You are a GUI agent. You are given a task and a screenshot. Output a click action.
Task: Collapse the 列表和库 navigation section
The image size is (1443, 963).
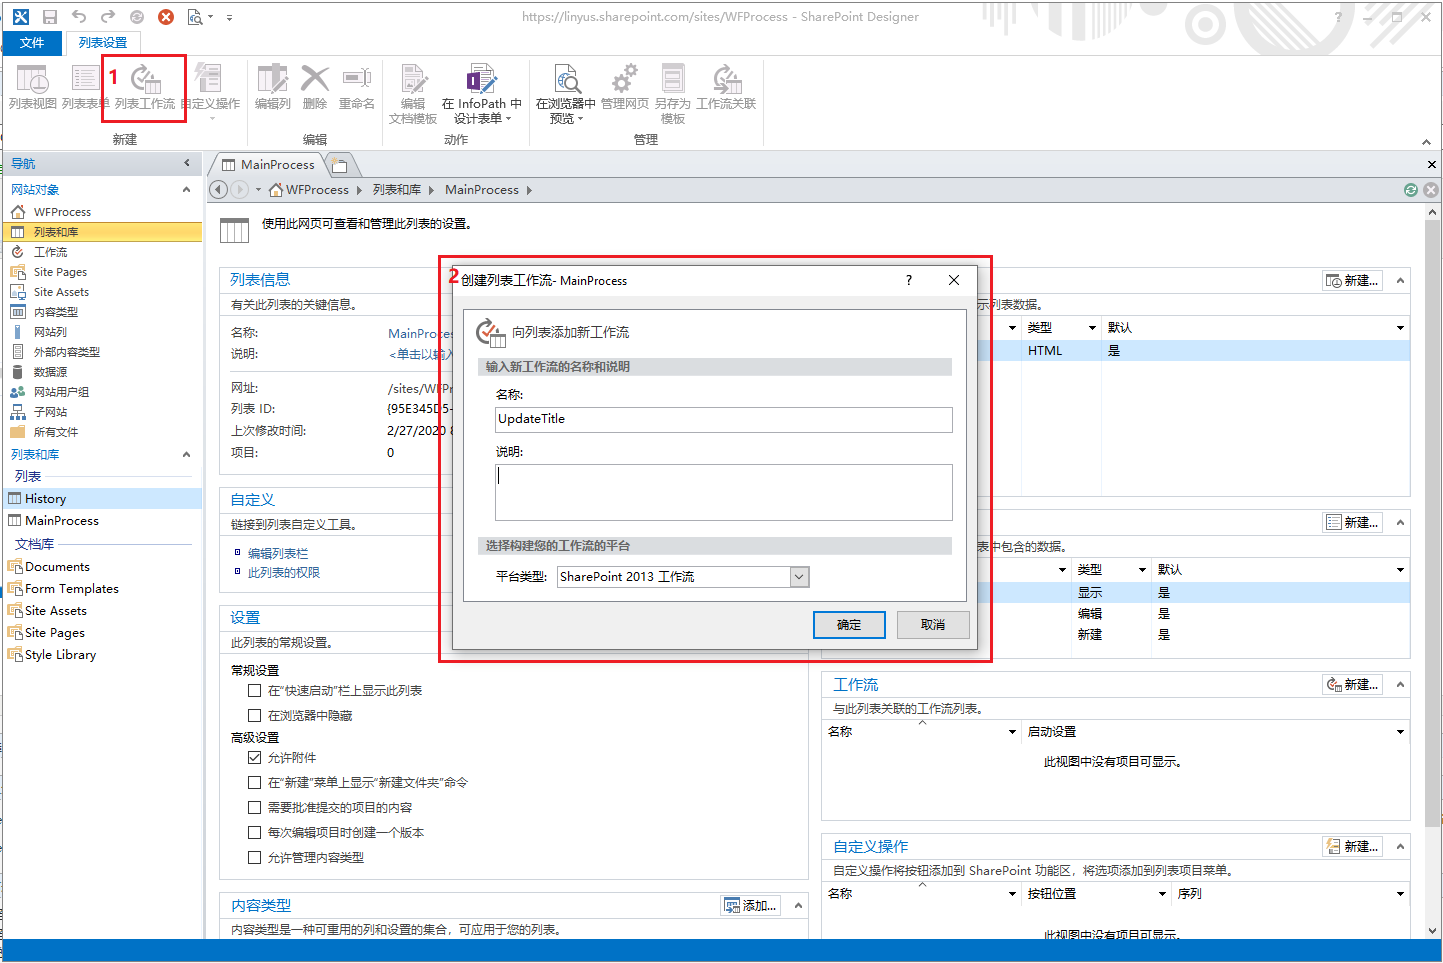186,455
